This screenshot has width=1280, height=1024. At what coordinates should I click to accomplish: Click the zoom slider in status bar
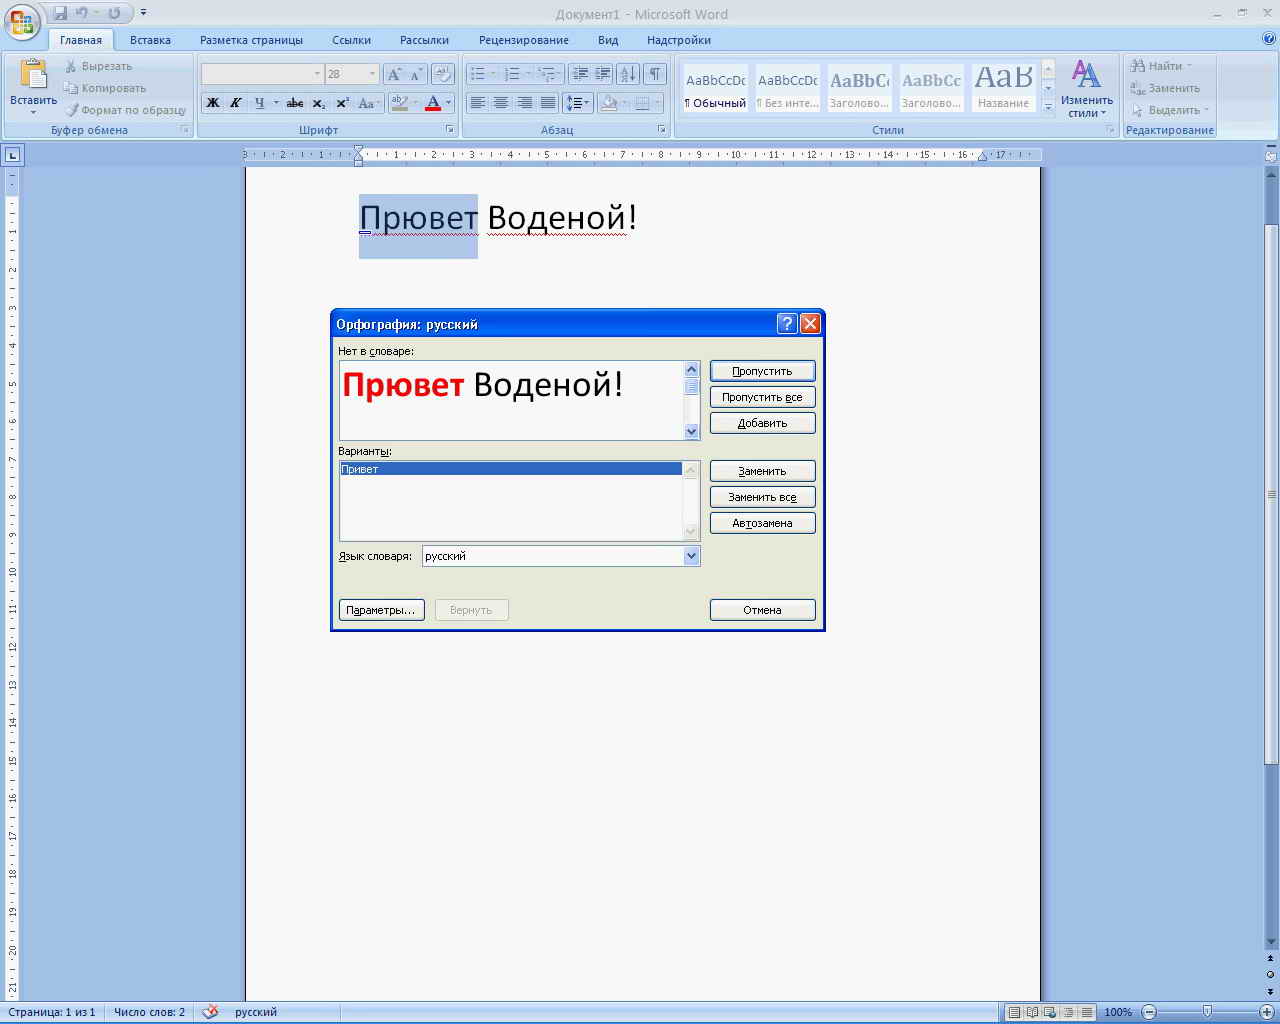[1207, 1012]
